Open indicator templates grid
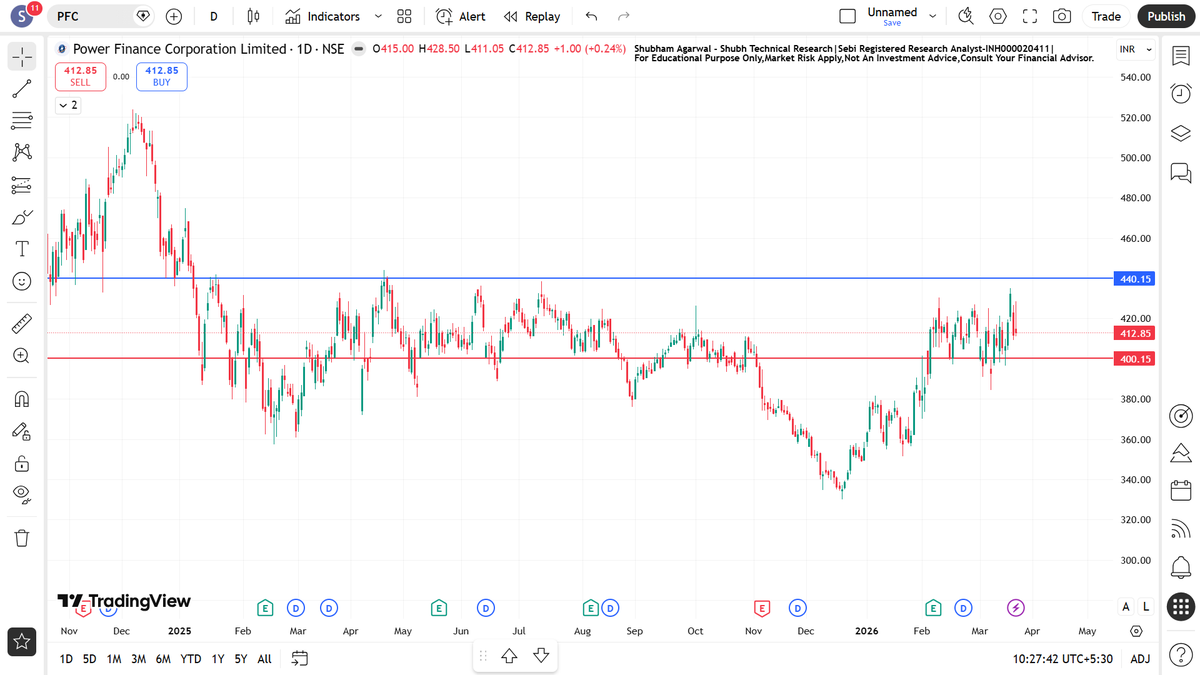The image size is (1200, 675). [x=404, y=16]
